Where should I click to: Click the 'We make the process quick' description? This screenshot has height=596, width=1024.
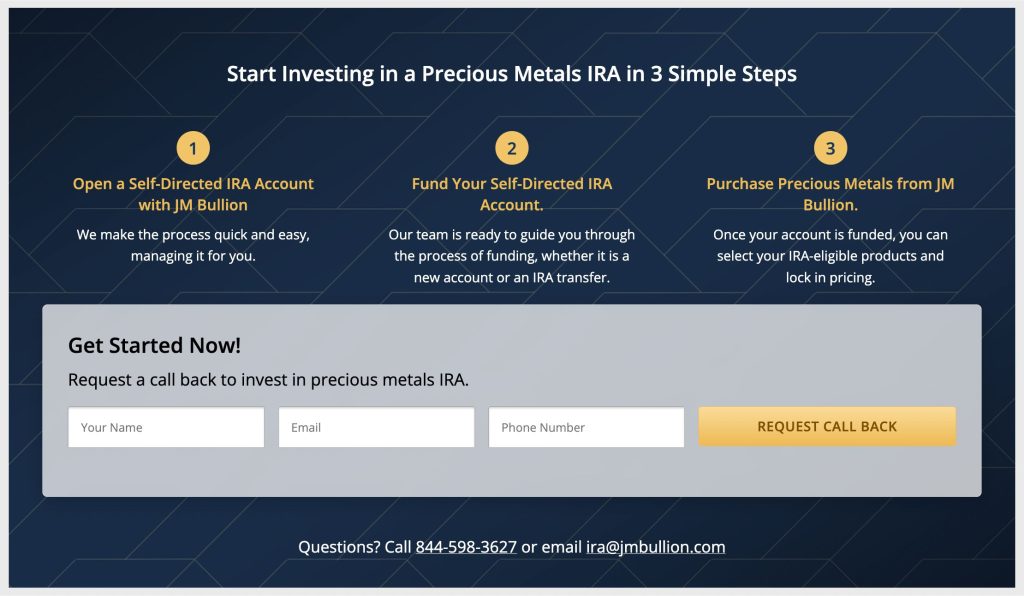(x=193, y=245)
